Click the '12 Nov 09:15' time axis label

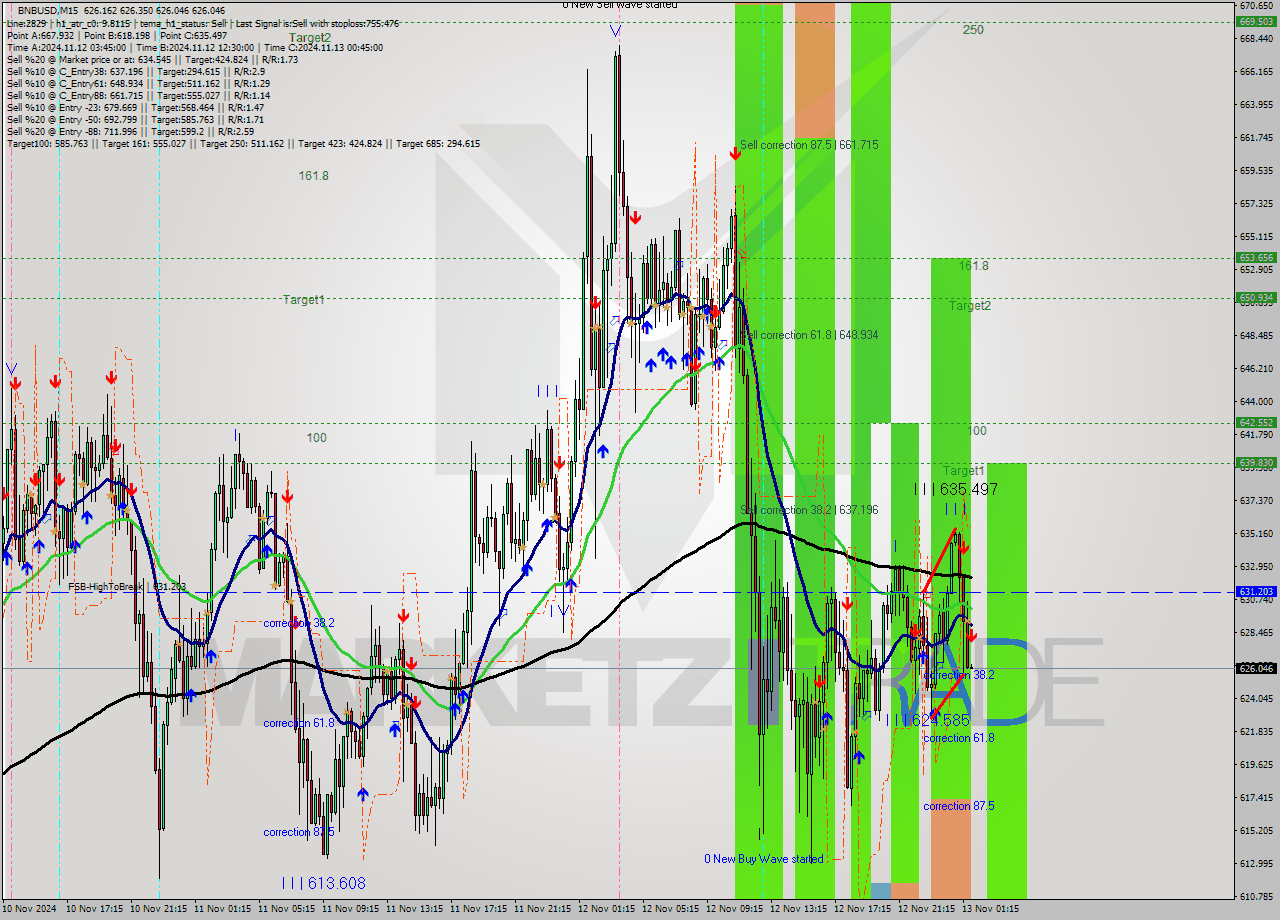(735, 909)
